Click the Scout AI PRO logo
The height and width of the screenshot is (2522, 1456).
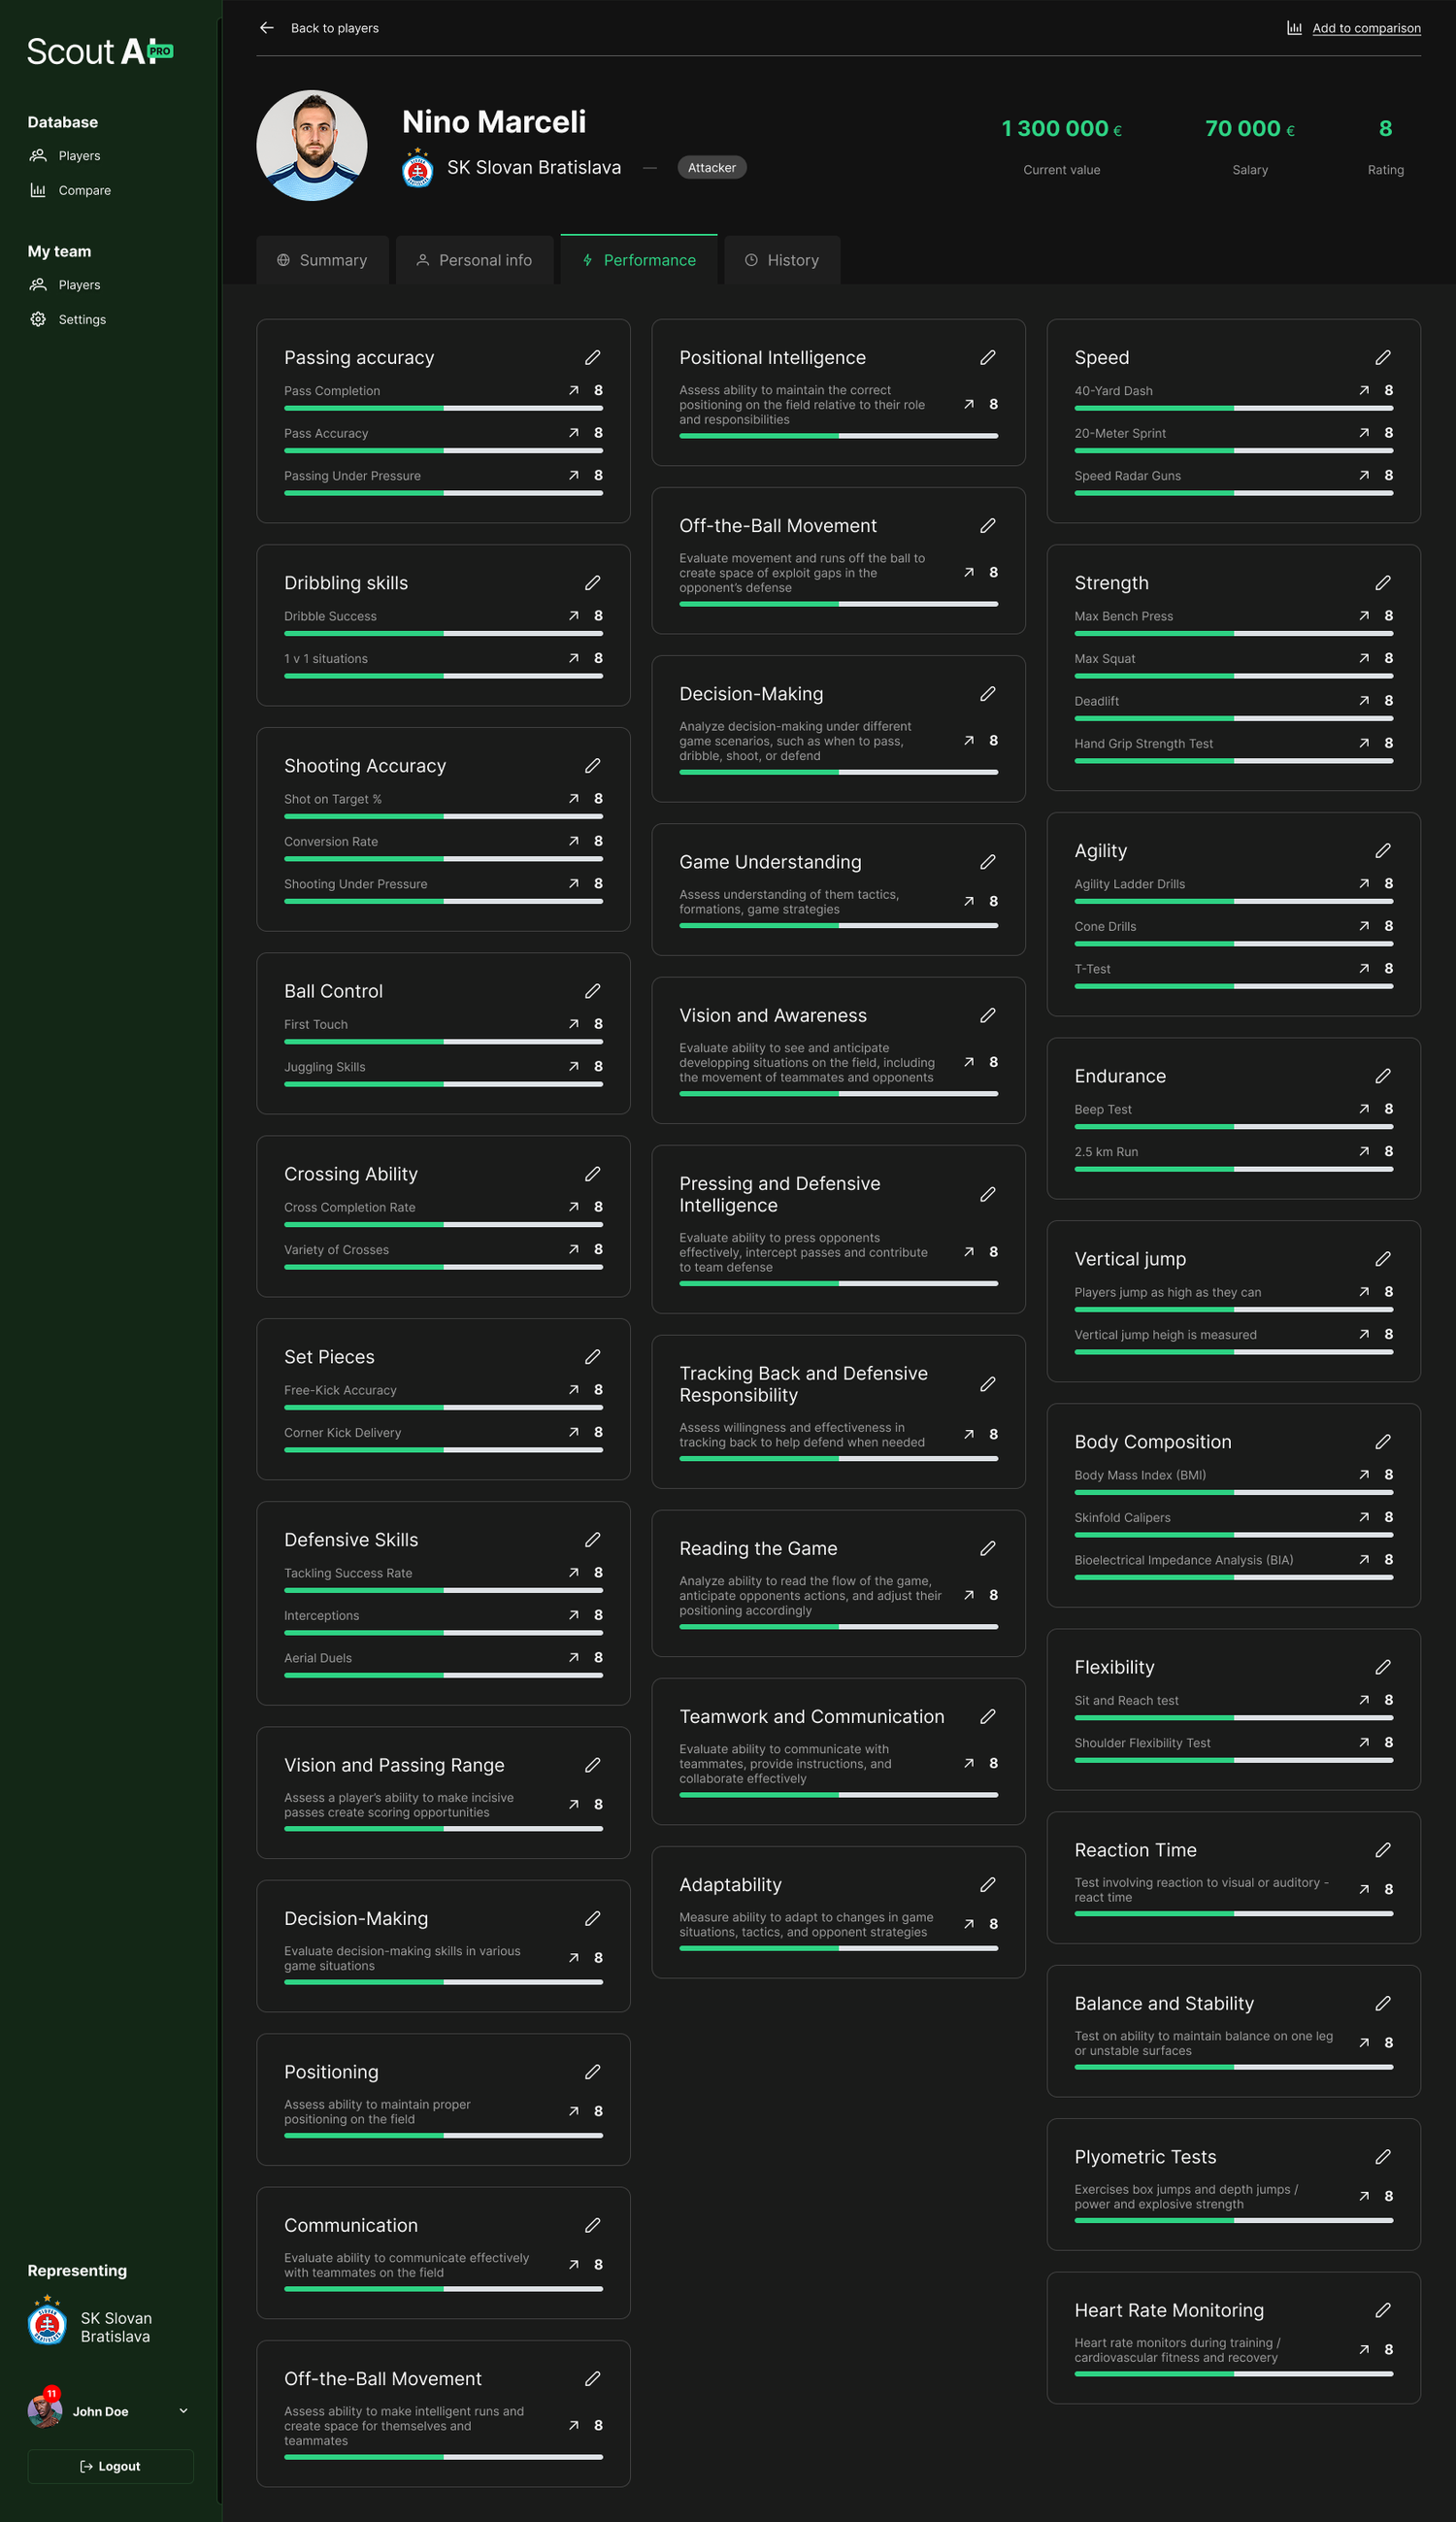(x=100, y=51)
